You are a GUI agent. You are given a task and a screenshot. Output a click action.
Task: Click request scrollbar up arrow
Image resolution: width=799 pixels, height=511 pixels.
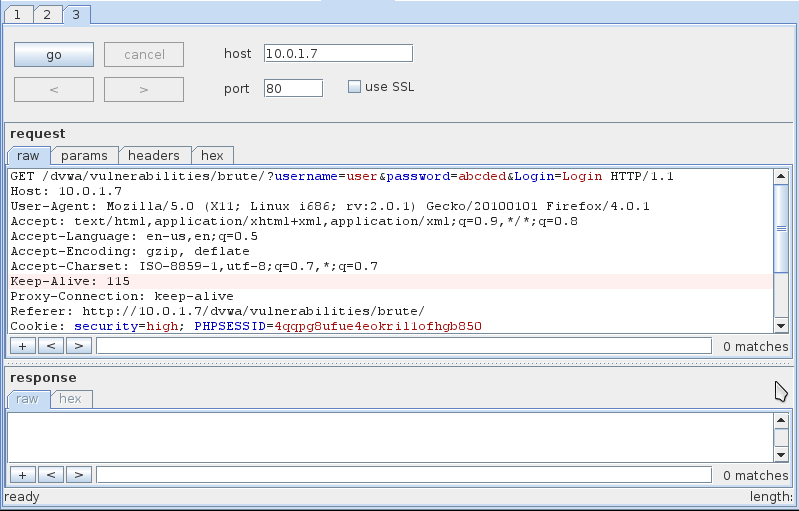[781, 177]
